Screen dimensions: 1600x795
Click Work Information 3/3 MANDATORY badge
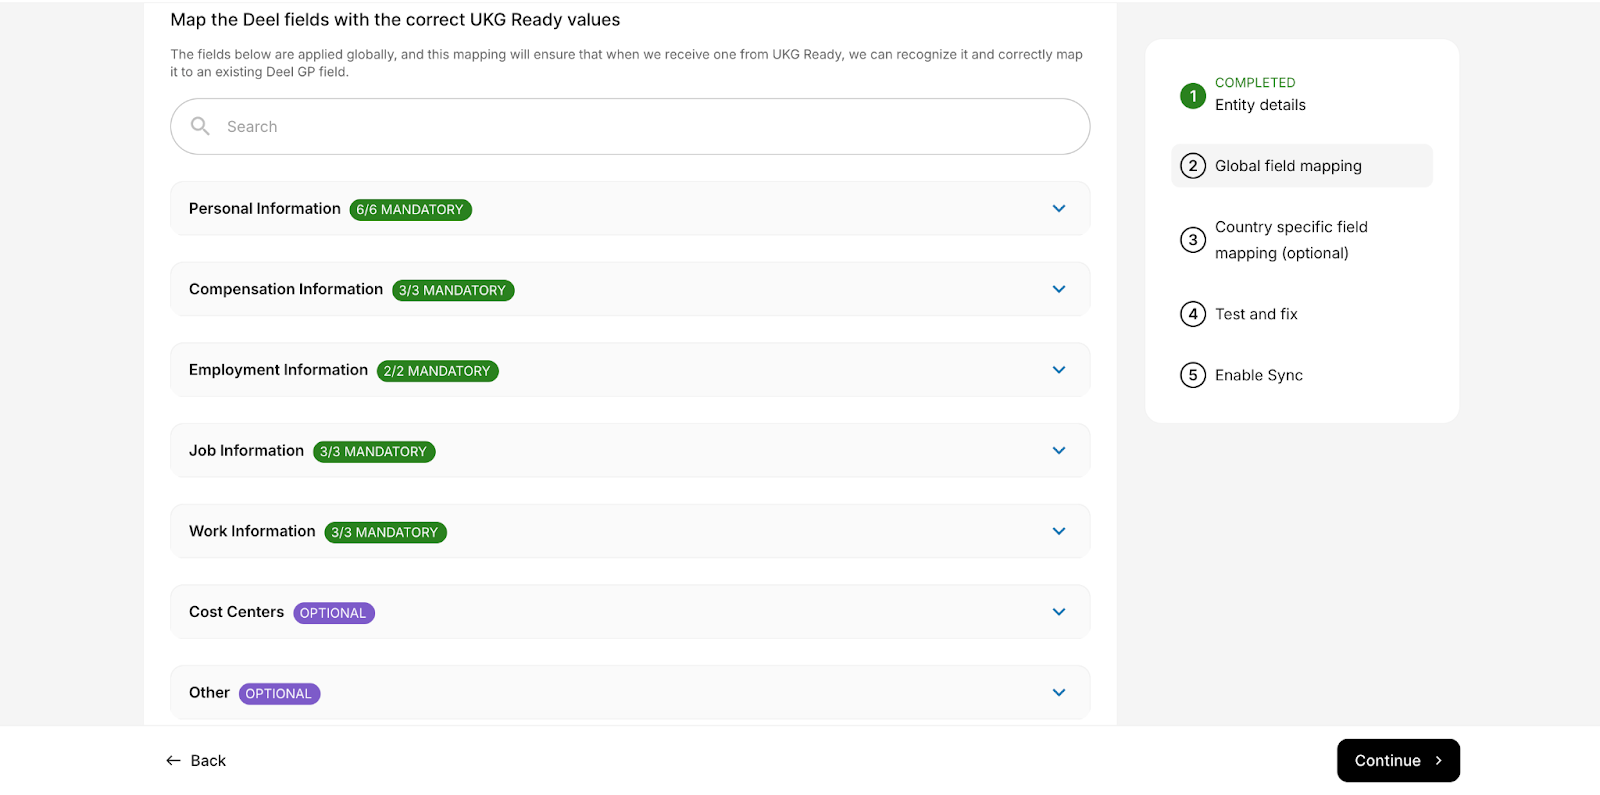tap(385, 532)
